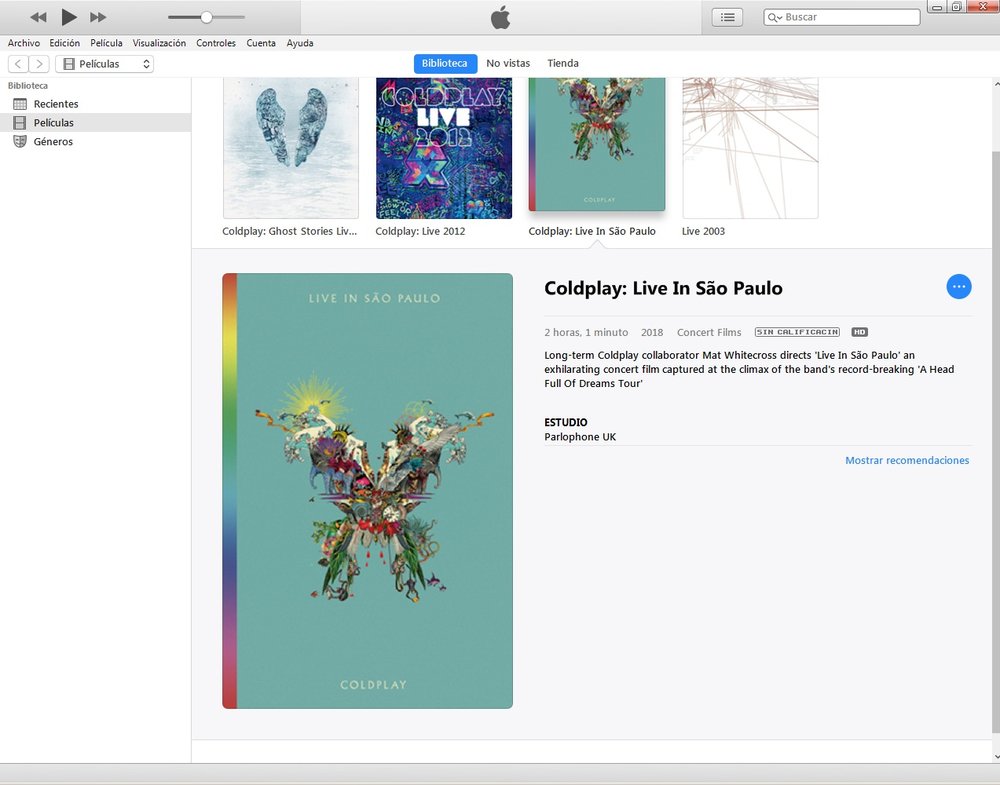Open search options magnifier dropdown

click(x=775, y=17)
